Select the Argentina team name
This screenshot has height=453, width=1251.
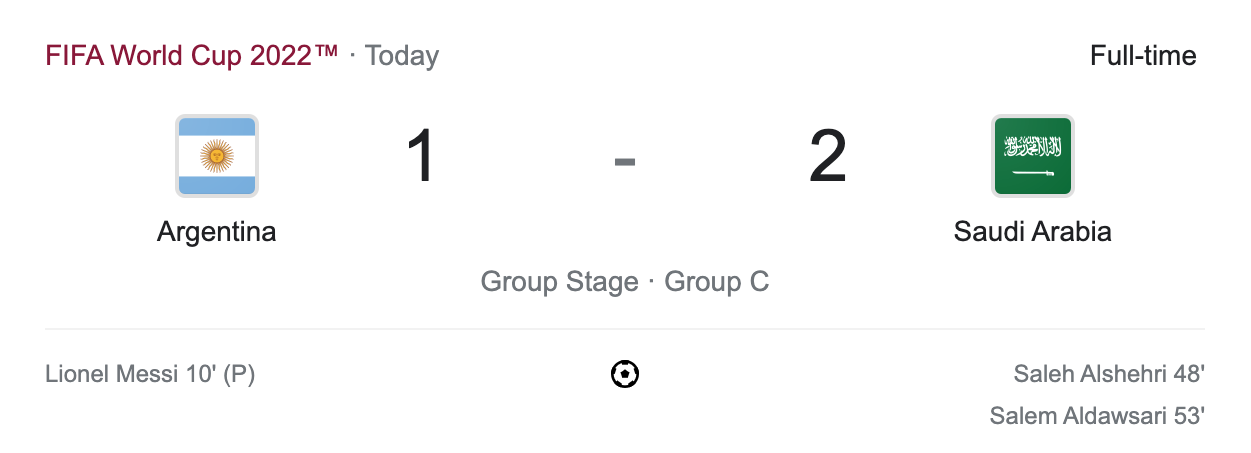(216, 232)
